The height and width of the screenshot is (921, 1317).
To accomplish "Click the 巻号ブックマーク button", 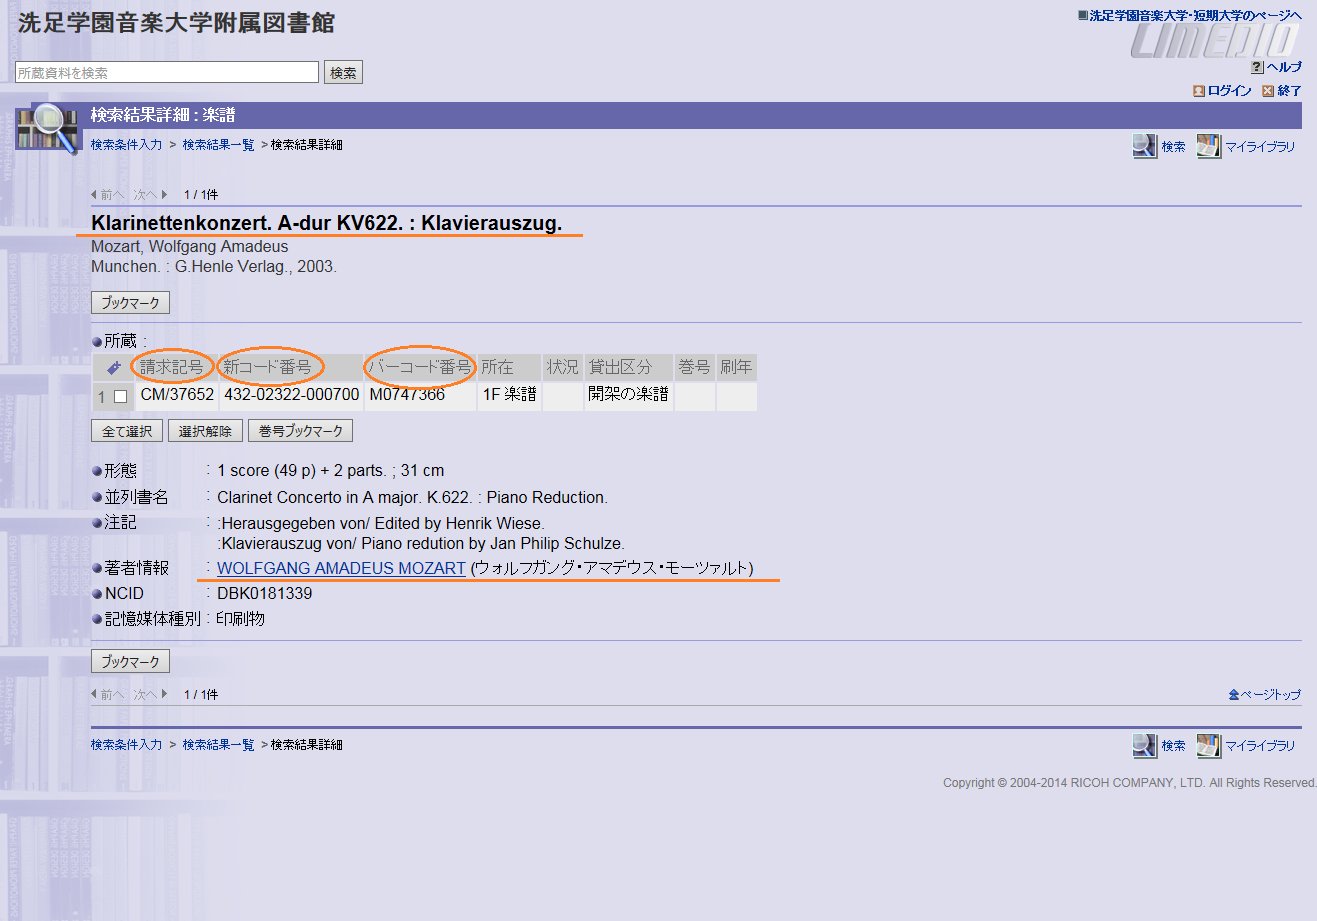I will click(300, 431).
